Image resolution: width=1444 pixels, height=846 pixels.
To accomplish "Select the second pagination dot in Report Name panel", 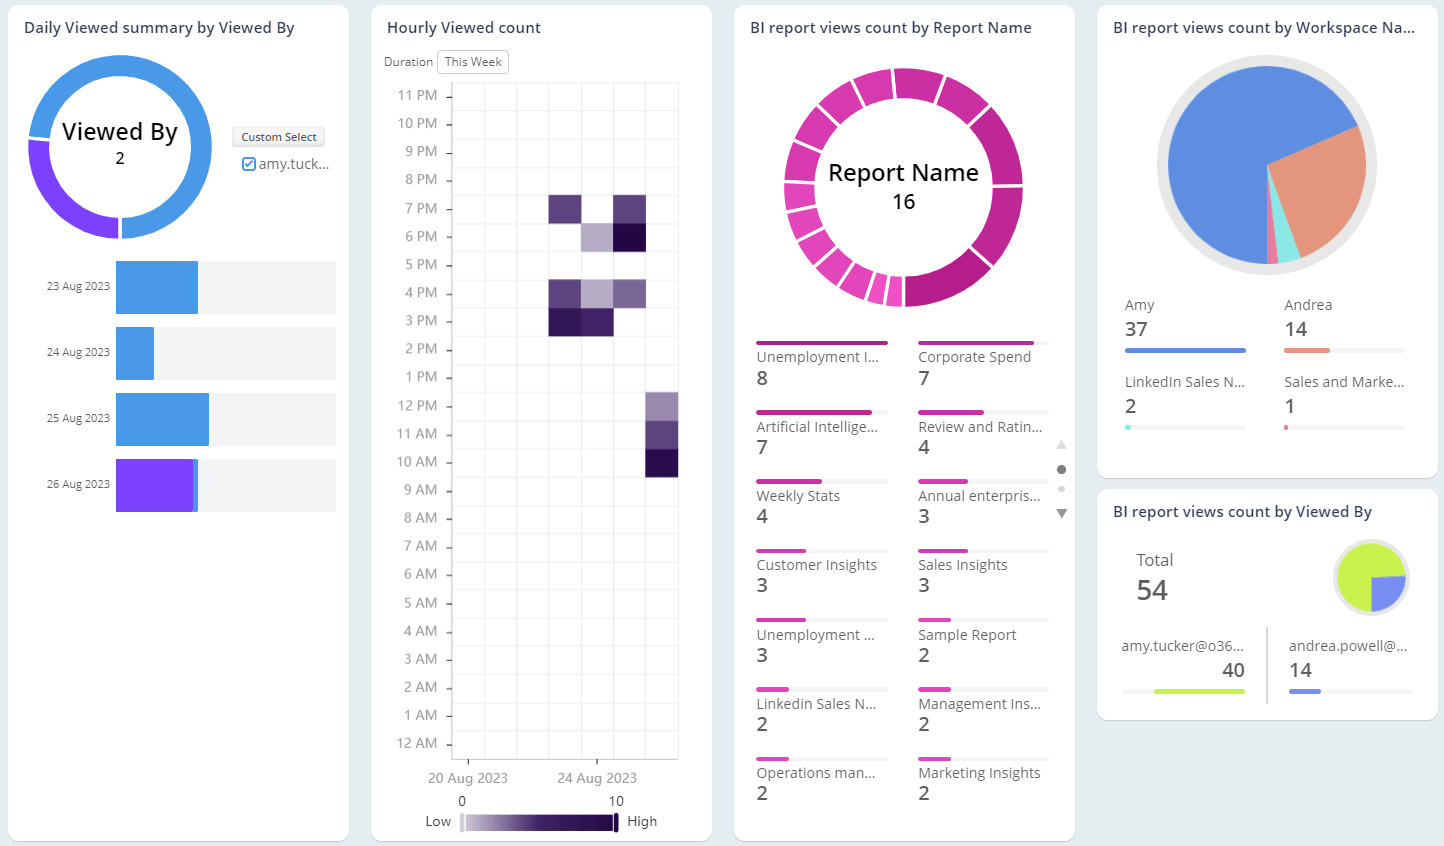I will [x=1061, y=491].
